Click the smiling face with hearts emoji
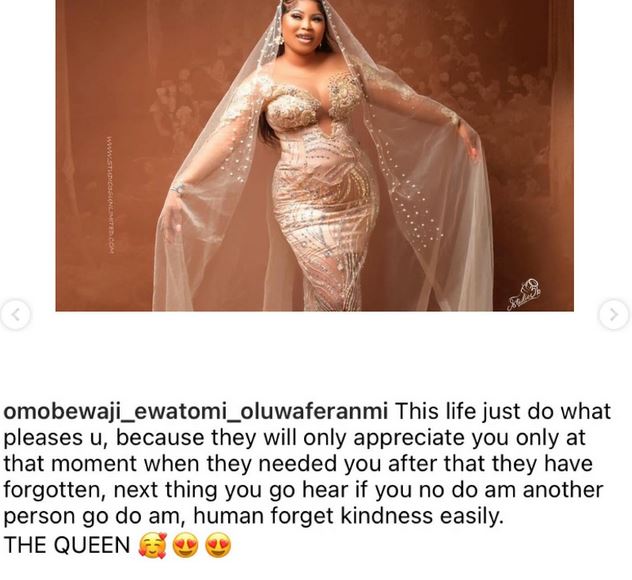Screen dimensions: 632x580 click(x=152, y=546)
